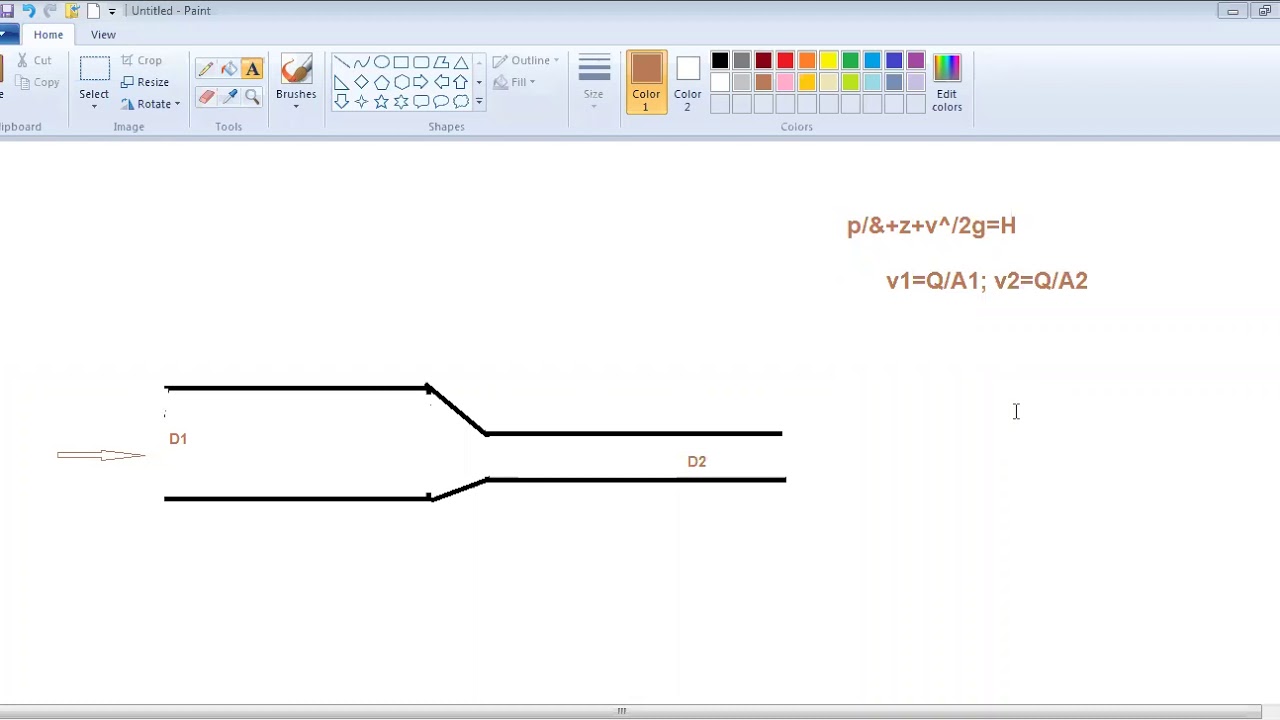Pick the Four-point star shape
The height and width of the screenshot is (720, 1280).
[x=361, y=102]
